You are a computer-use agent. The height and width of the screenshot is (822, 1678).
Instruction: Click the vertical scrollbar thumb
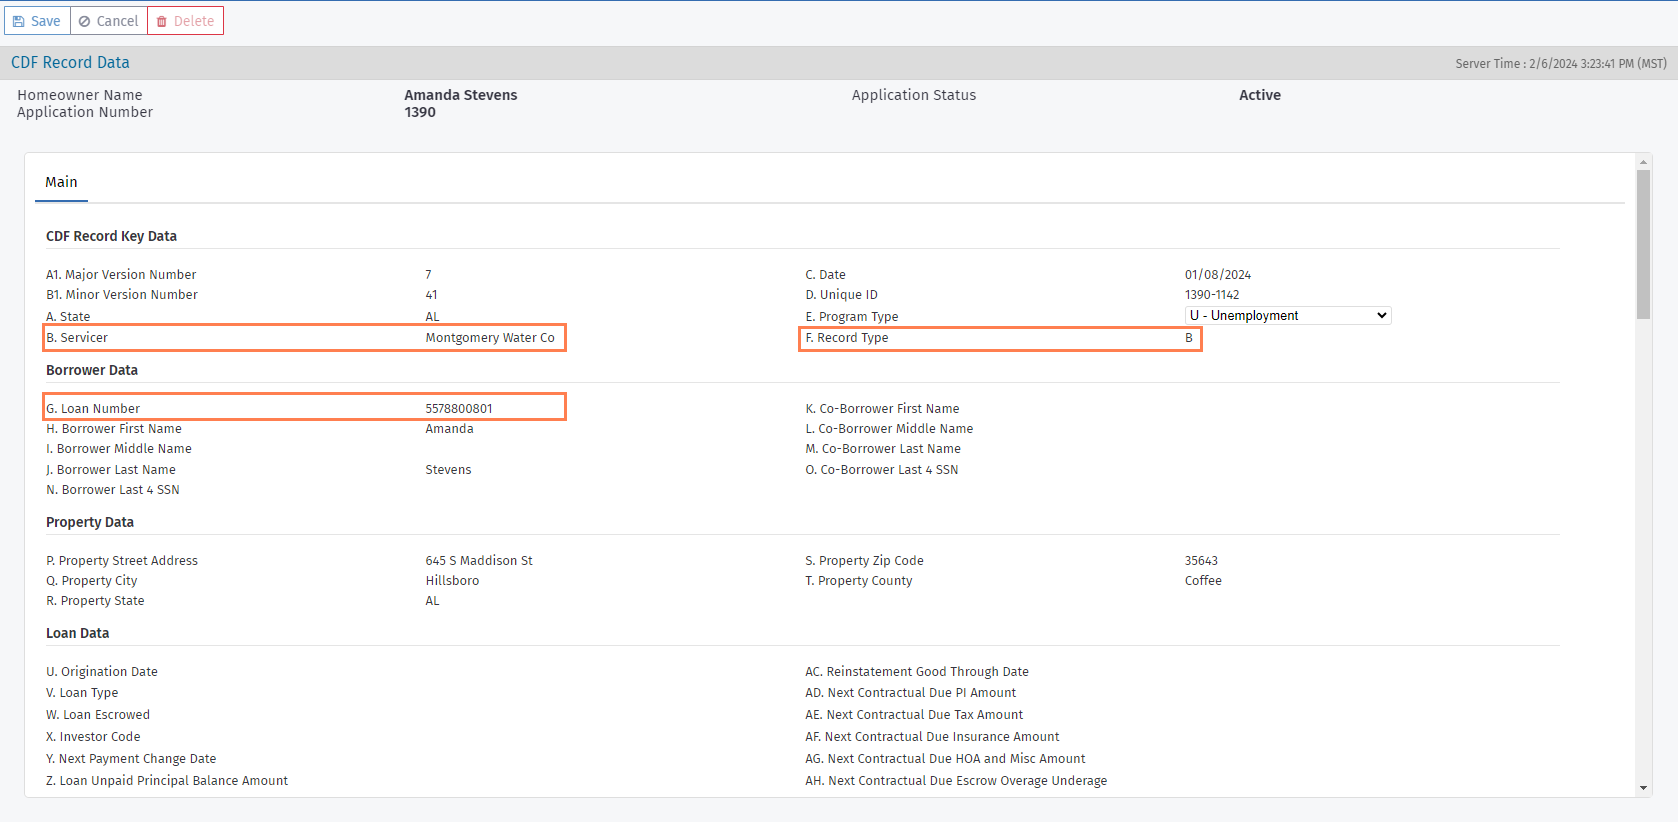[x=1643, y=244]
